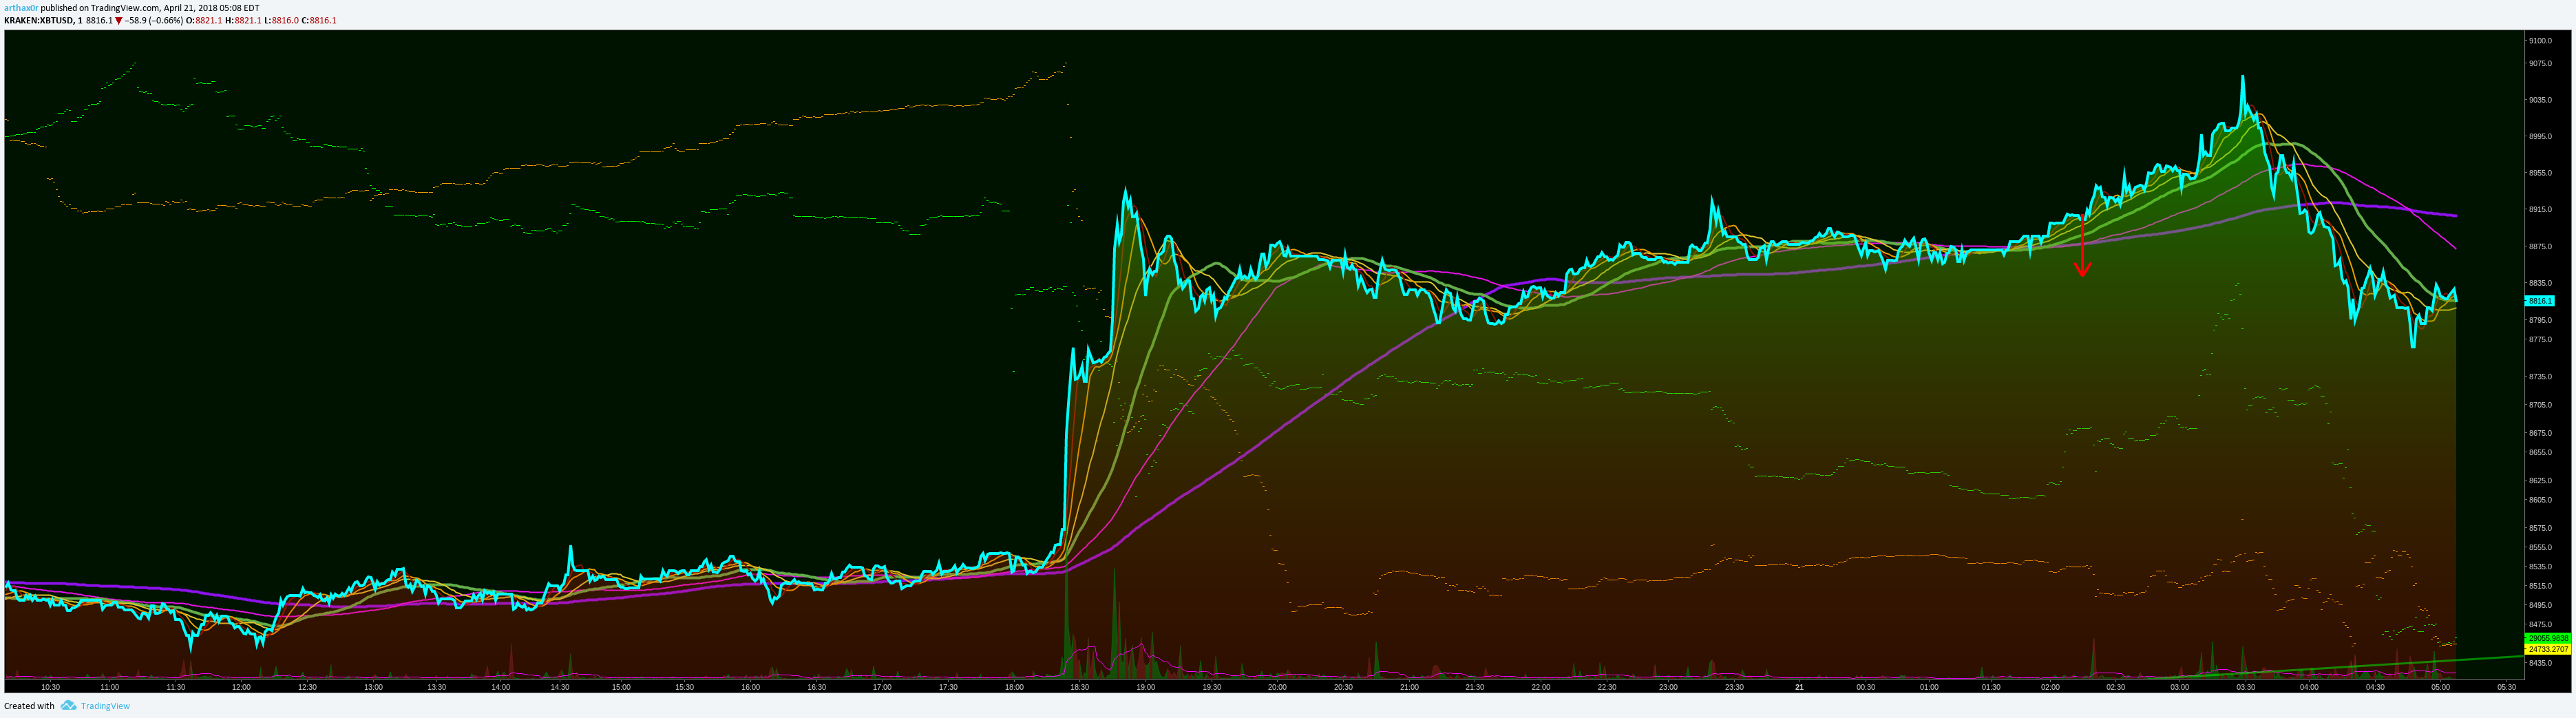Click the 18:00 time axis label

[x=1014, y=687]
